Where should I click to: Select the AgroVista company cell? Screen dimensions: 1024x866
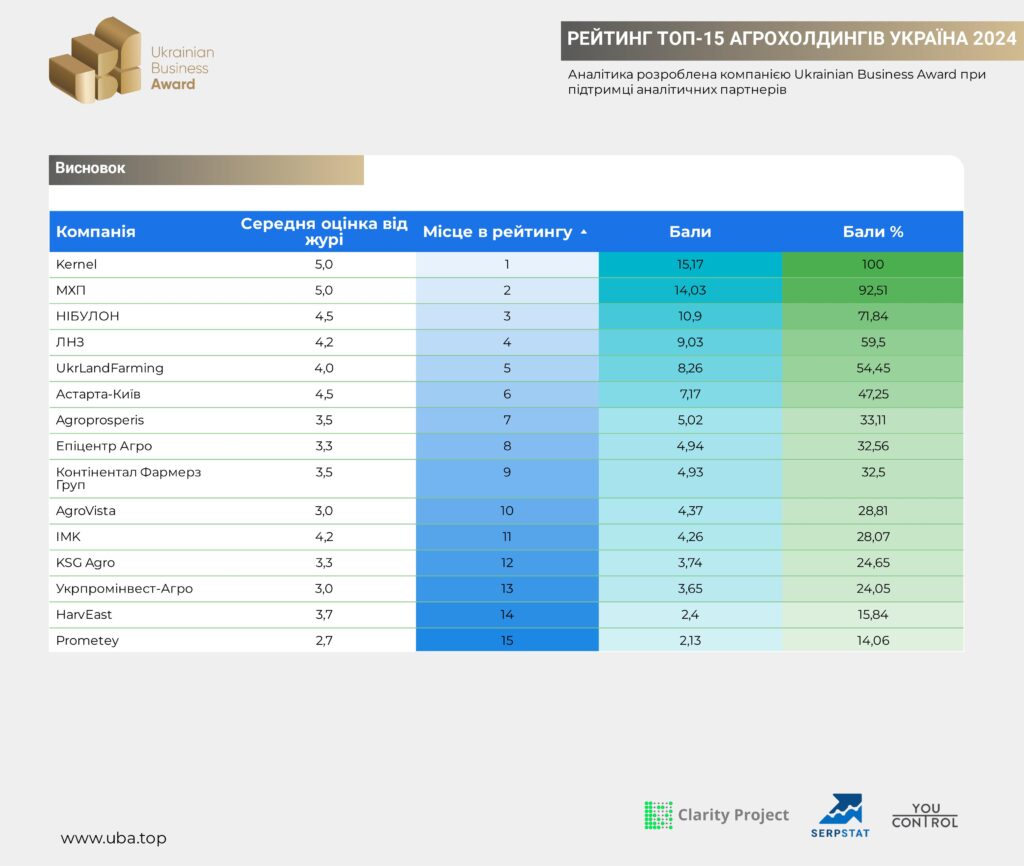pos(141,511)
